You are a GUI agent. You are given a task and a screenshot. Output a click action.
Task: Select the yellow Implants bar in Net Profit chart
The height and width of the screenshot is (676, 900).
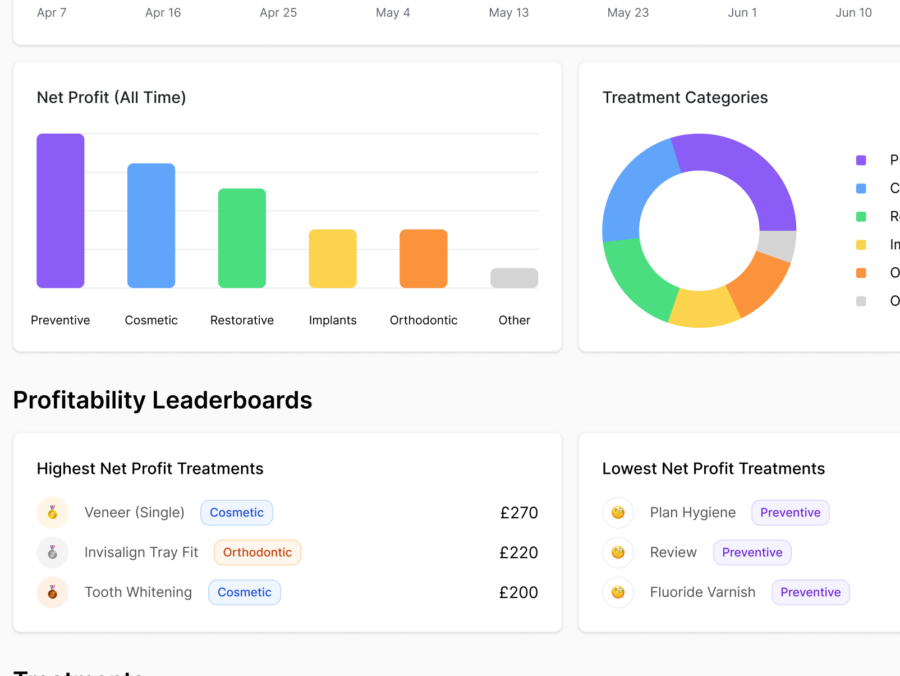tap(333, 259)
